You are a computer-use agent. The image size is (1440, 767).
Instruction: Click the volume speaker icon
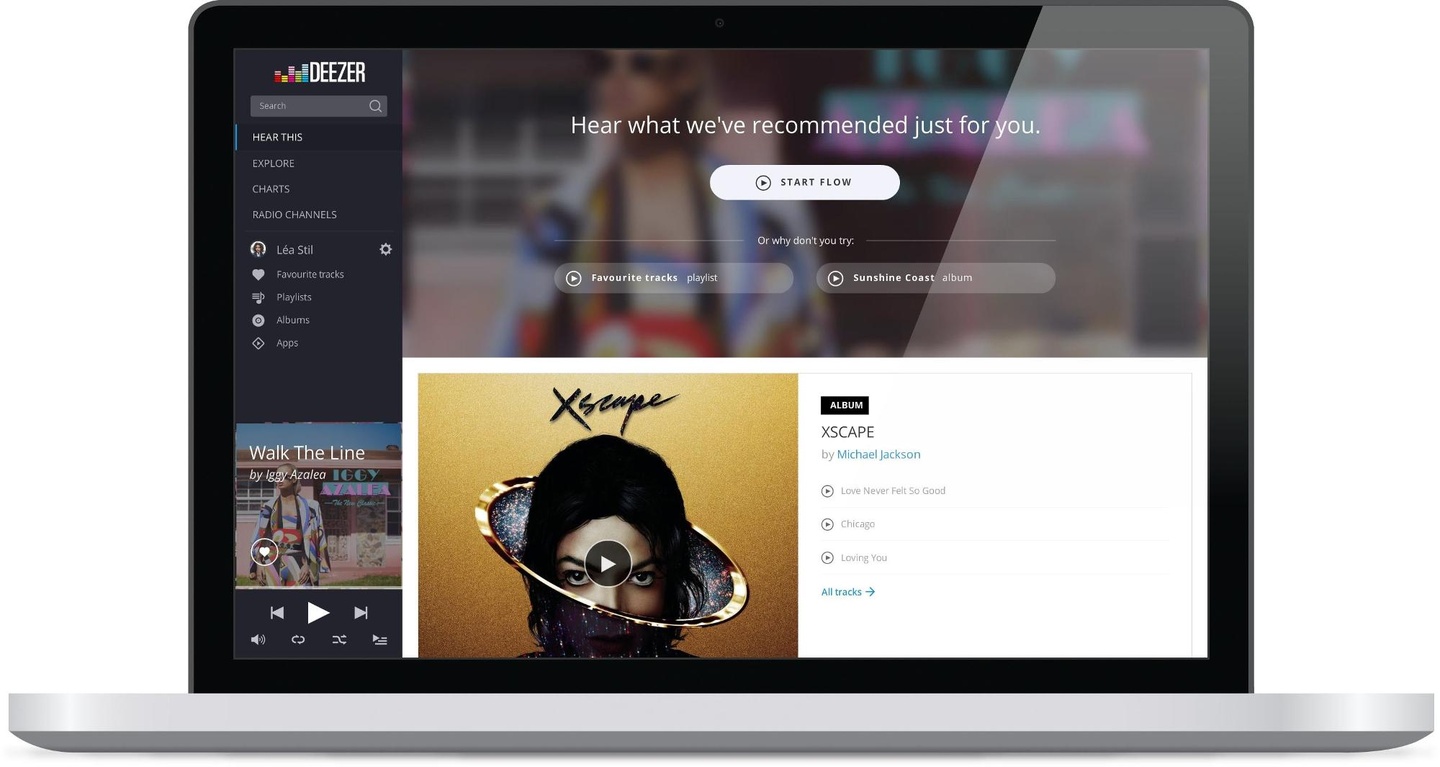pyautogui.click(x=258, y=640)
